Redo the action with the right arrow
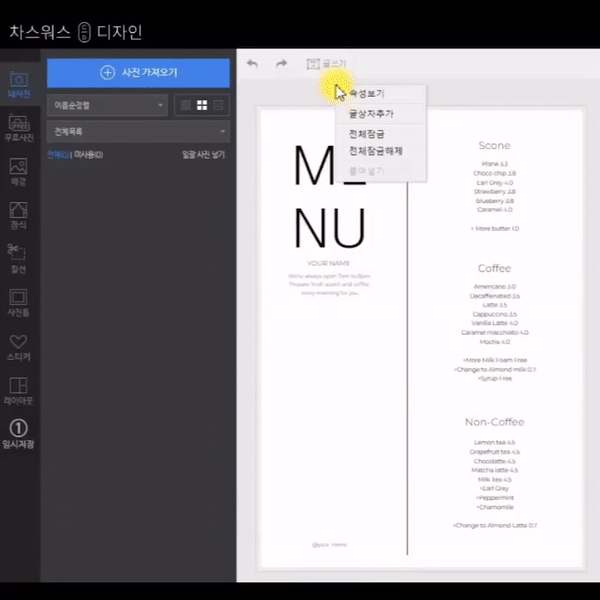Image resolution: width=600 pixels, height=600 pixels. pyautogui.click(x=281, y=64)
